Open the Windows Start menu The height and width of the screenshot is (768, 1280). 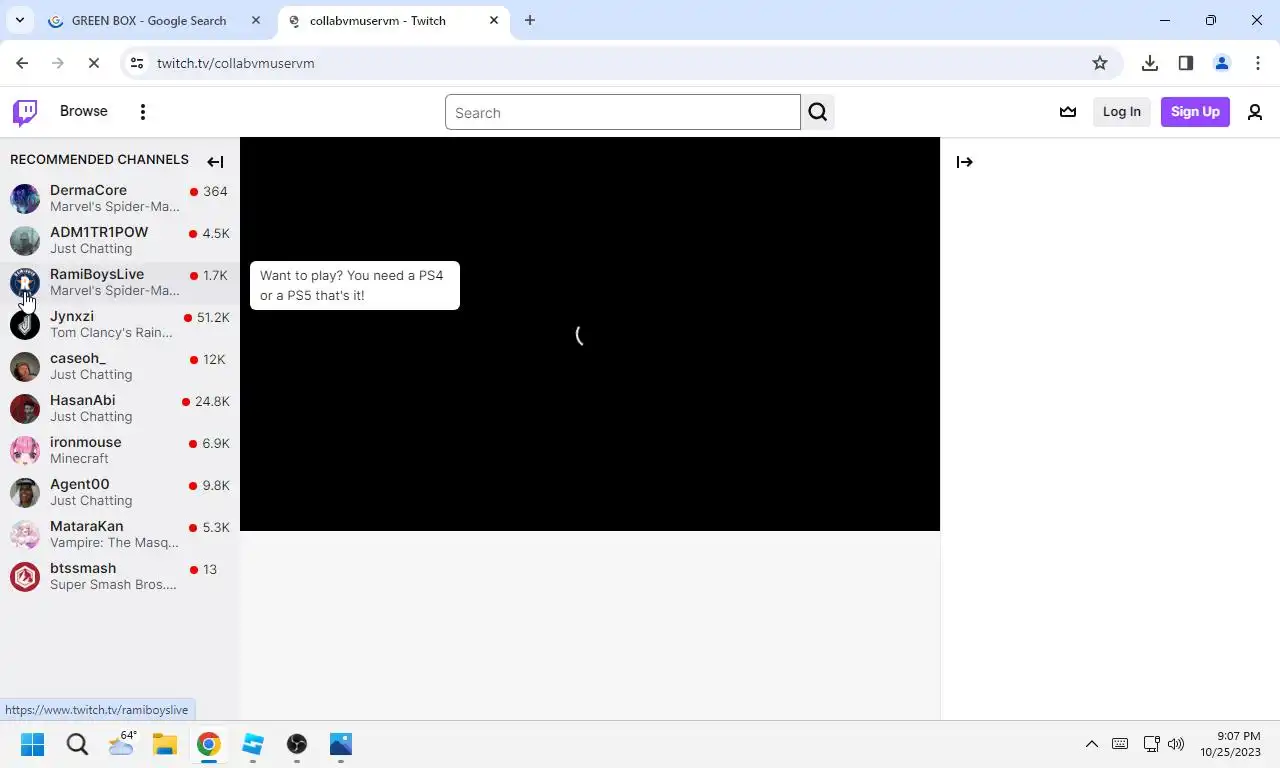point(33,744)
